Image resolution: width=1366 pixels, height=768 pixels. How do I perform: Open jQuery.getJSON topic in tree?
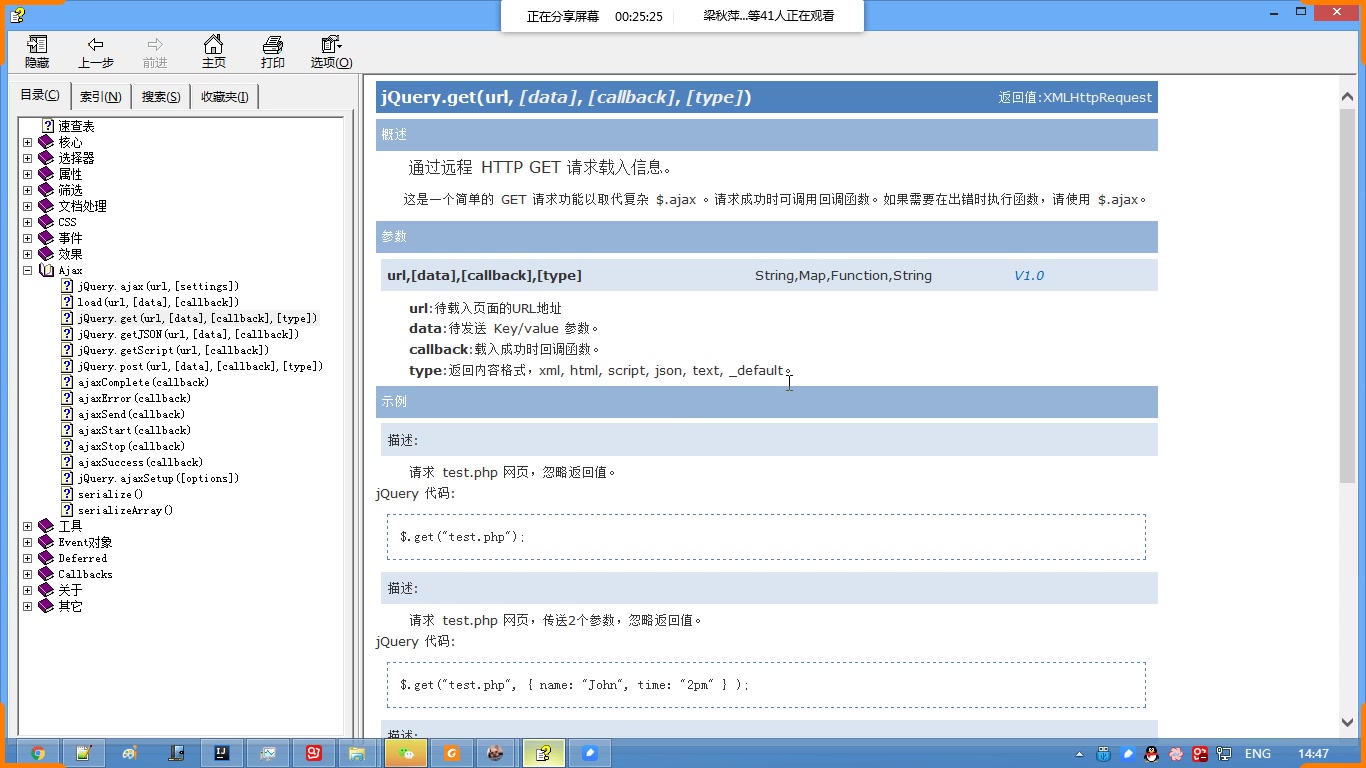point(188,334)
